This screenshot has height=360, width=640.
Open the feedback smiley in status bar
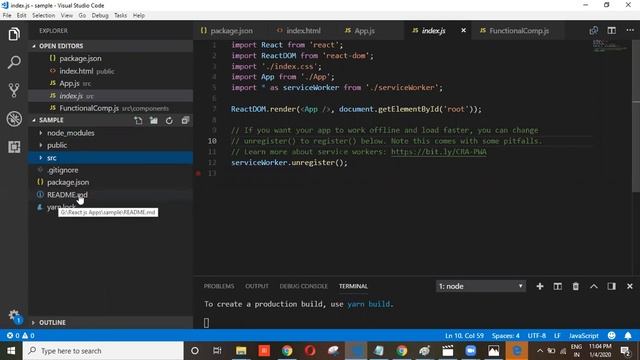click(x=611, y=336)
